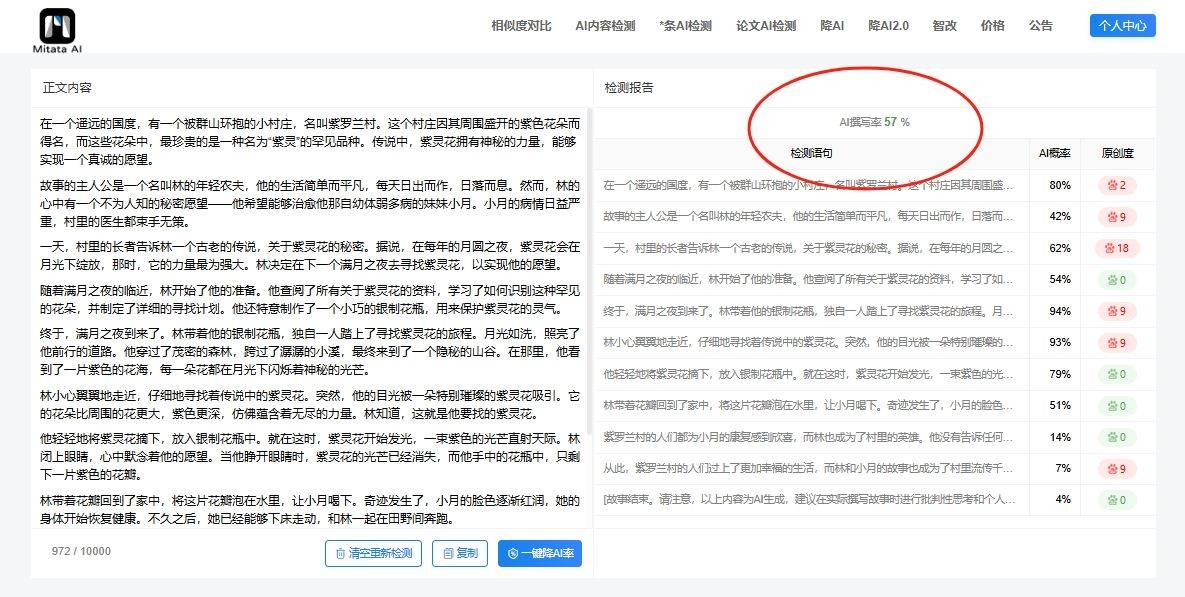Viewport: 1185px width, 597px height.
Task: Click the originality badge in the 93% row
Action: [x=1117, y=343]
